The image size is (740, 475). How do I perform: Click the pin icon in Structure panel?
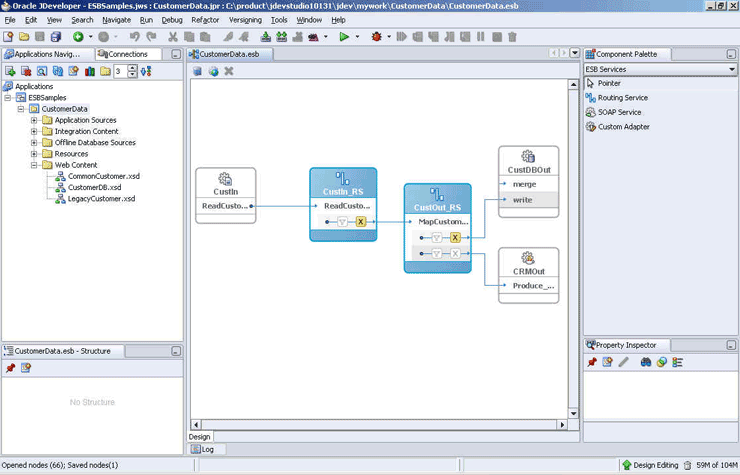coord(10,368)
